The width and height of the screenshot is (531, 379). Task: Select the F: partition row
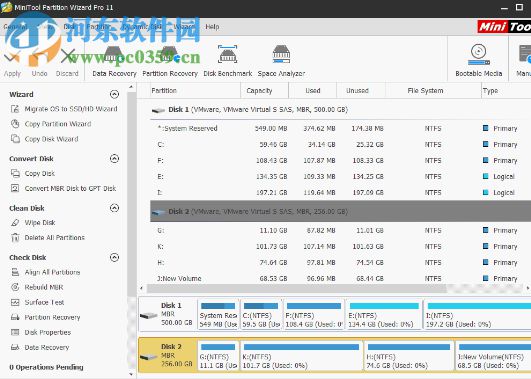click(x=340, y=161)
